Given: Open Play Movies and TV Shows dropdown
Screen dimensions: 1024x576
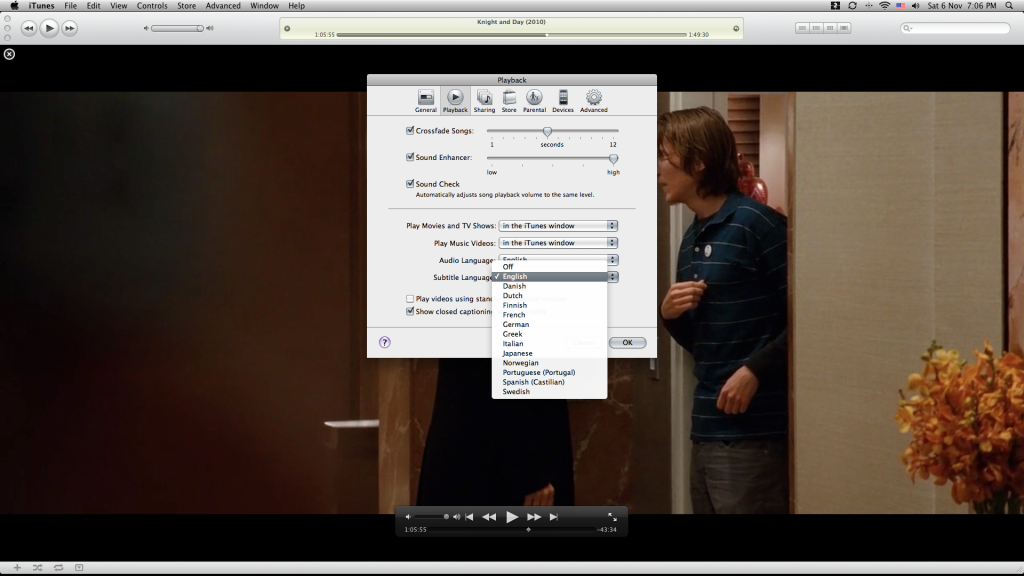Looking at the screenshot, I should pos(558,226).
